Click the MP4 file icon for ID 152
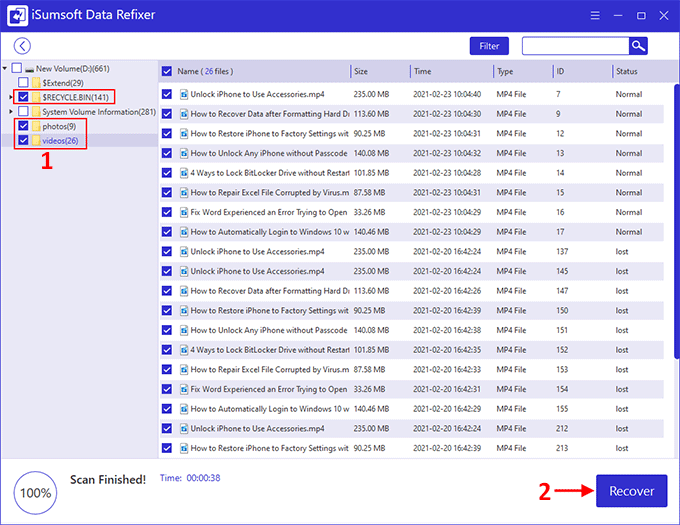The height and width of the screenshot is (525, 680). [x=184, y=350]
